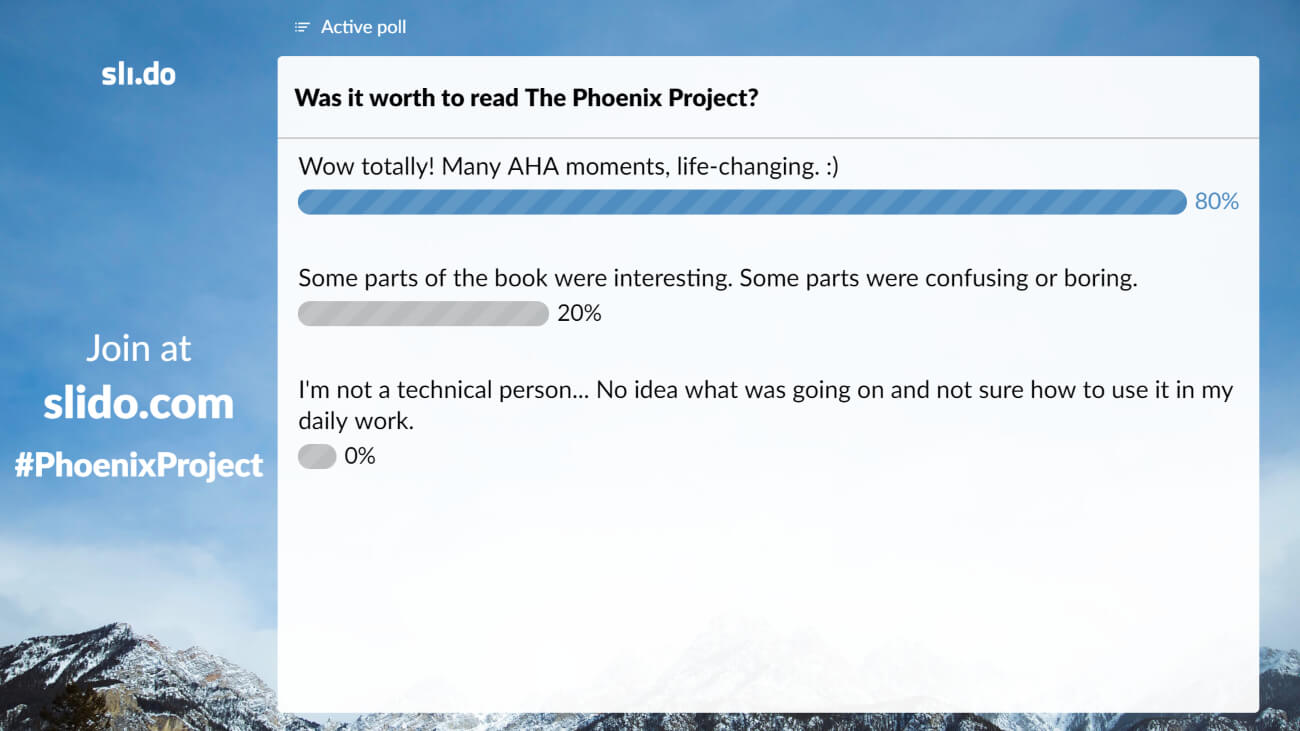Click the #PhoenixProject event hashtag

click(x=138, y=465)
